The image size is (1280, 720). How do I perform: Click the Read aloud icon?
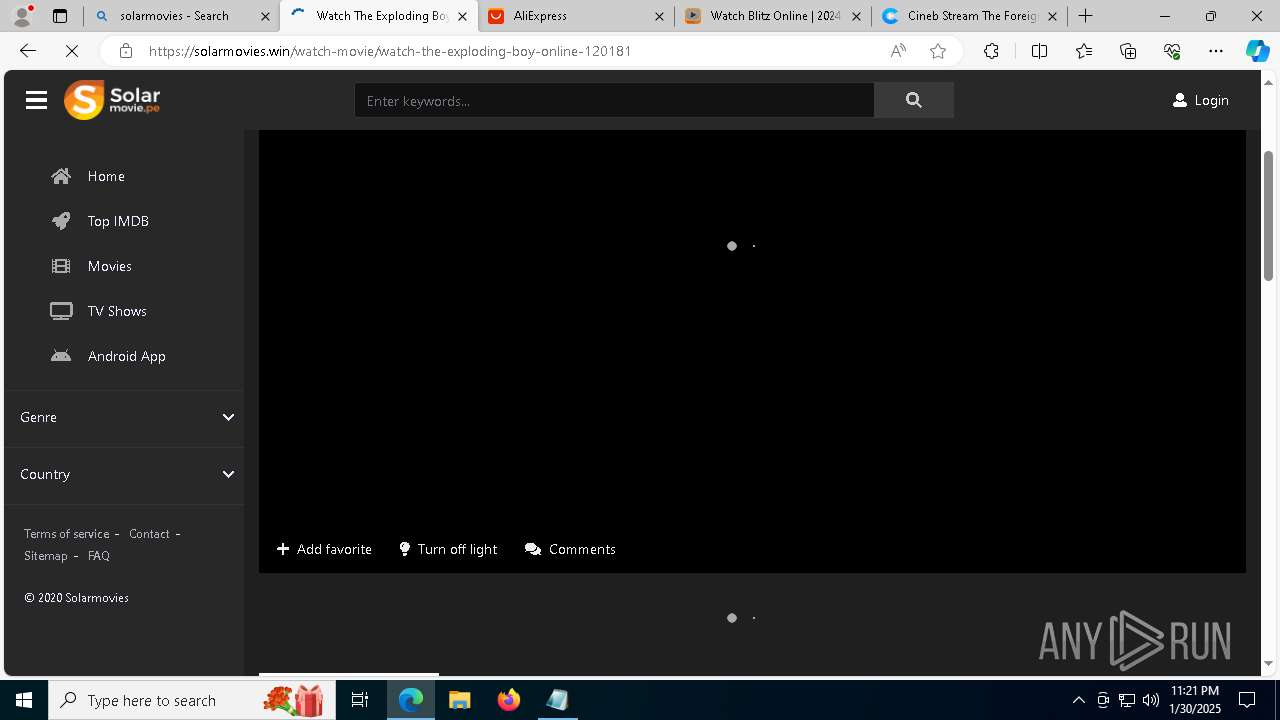(898, 51)
